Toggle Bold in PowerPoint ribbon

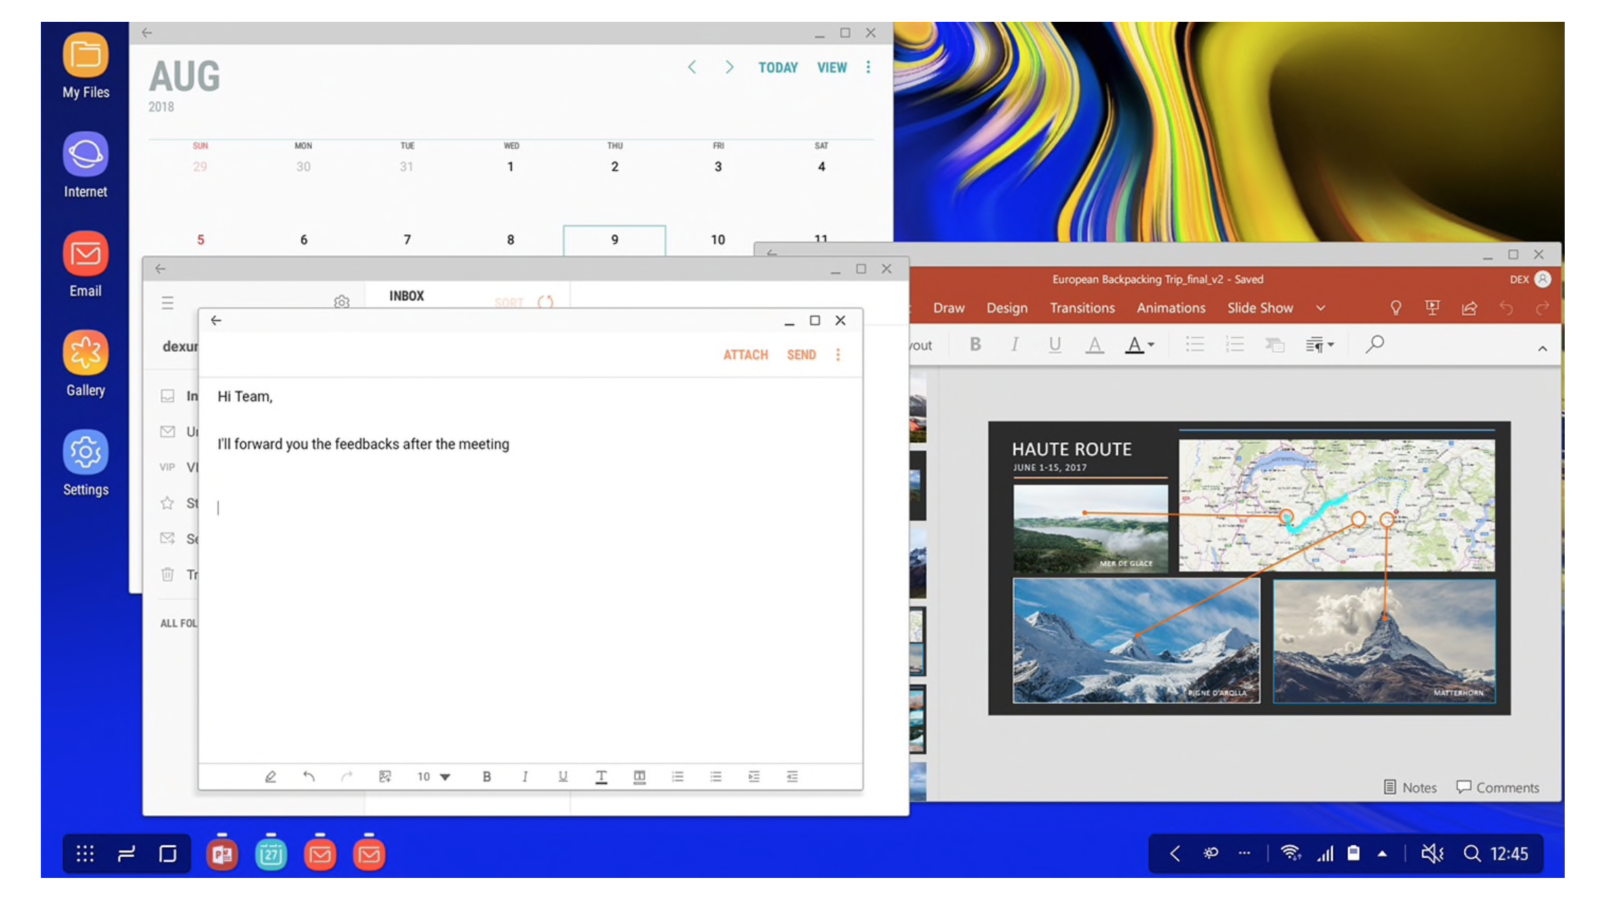[x=975, y=344]
